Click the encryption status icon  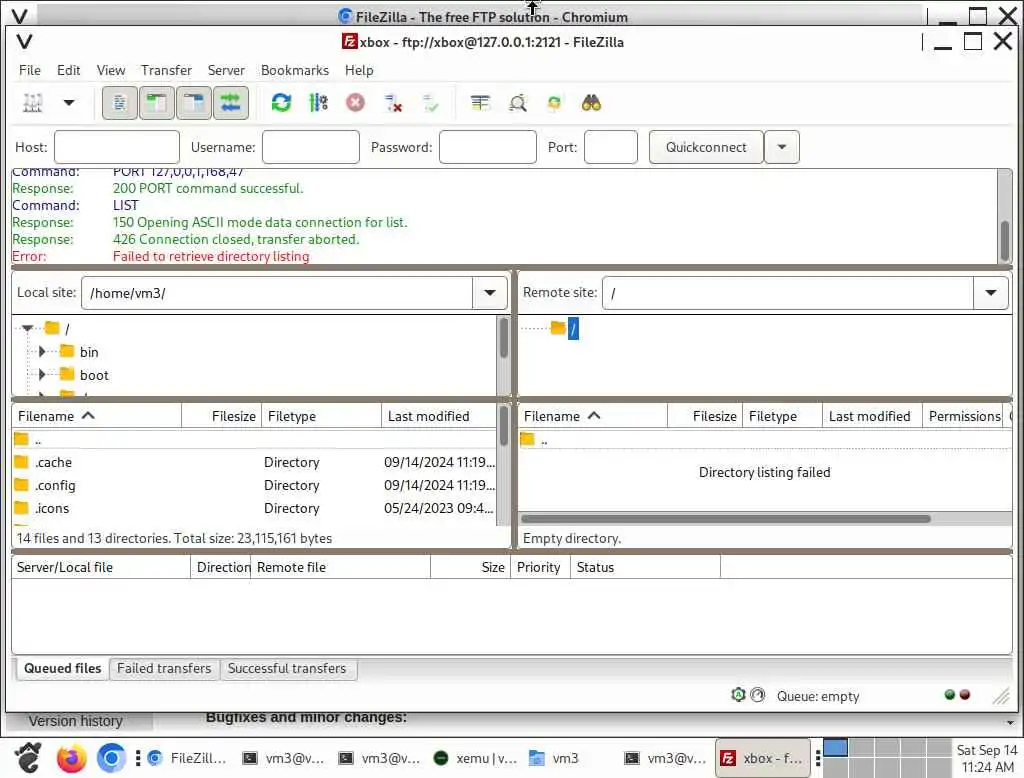[738, 695]
